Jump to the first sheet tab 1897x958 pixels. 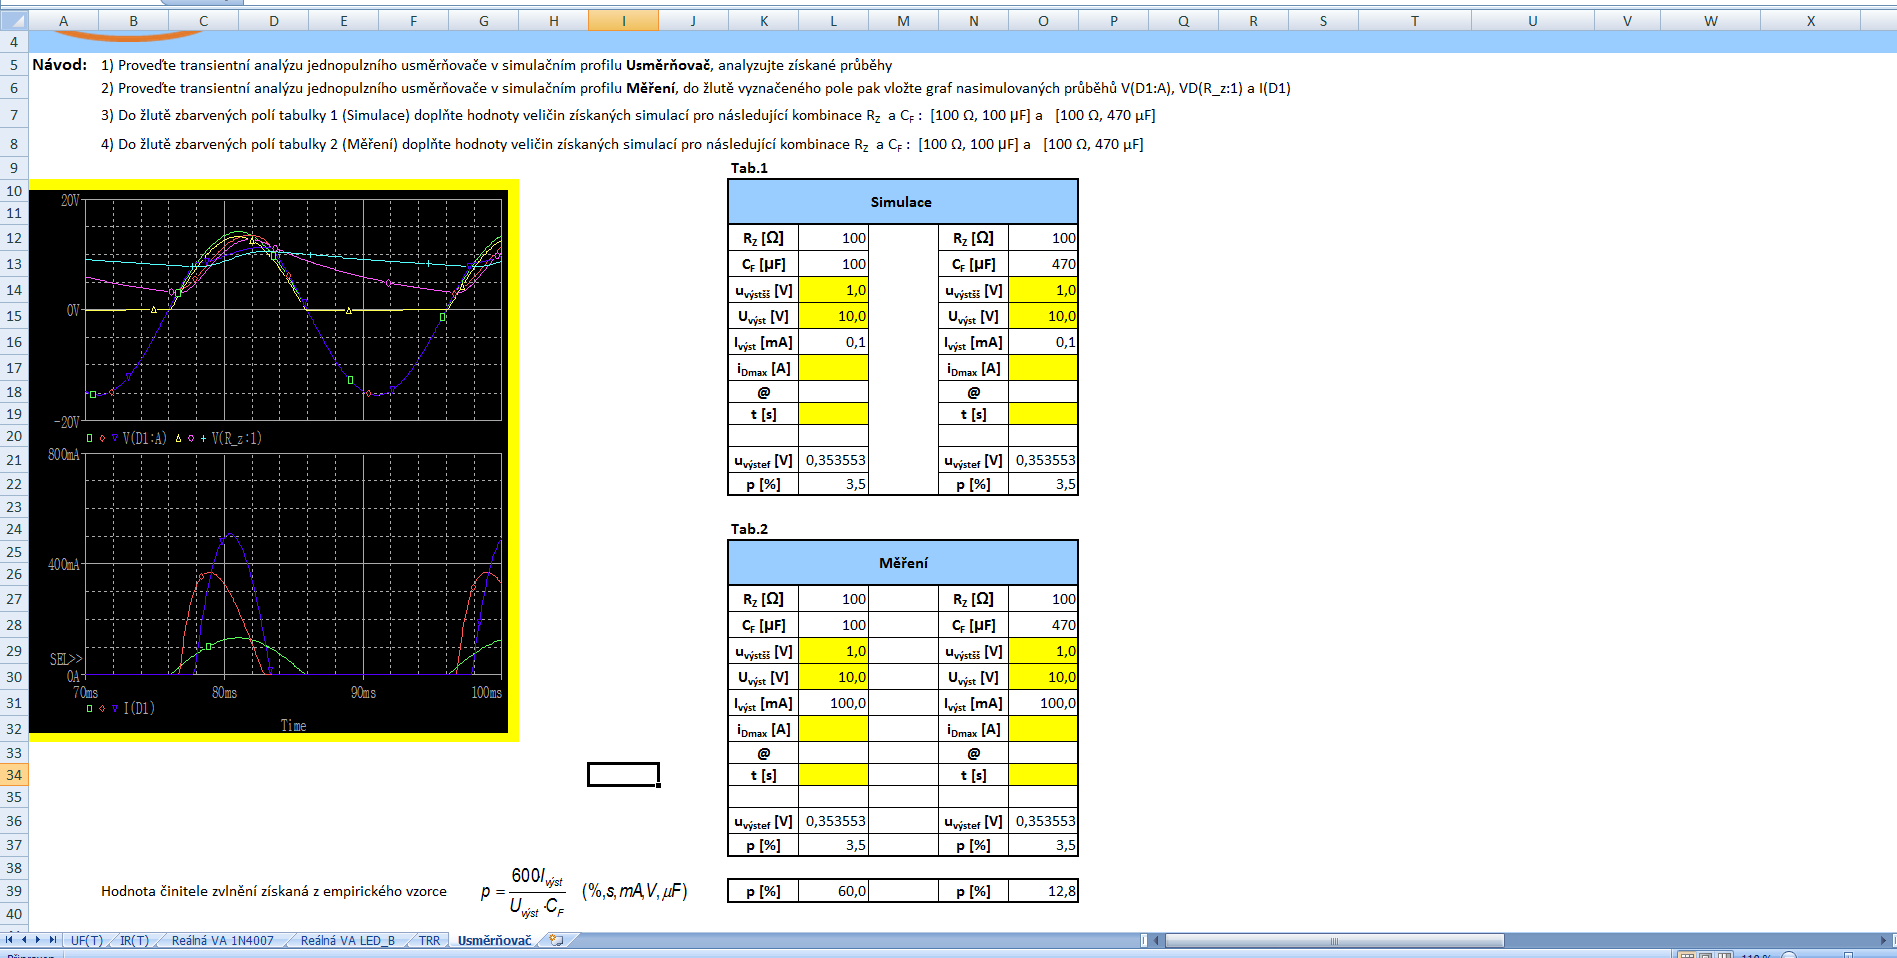click(9, 940)
